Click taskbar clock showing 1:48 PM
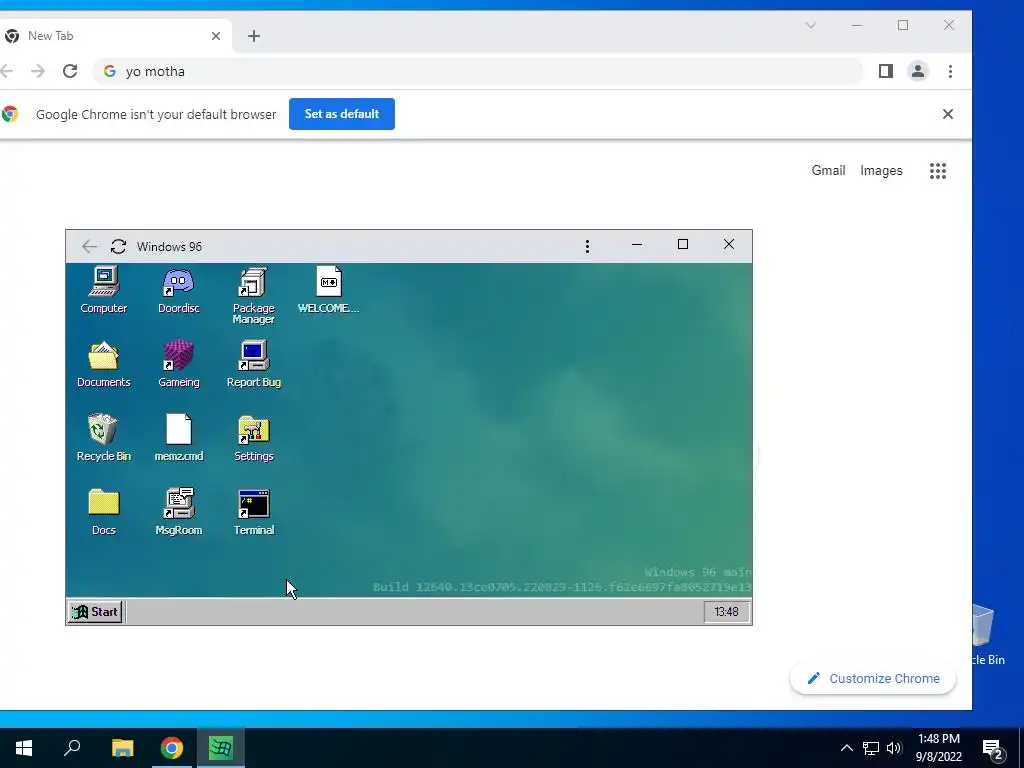 point(938,748)
